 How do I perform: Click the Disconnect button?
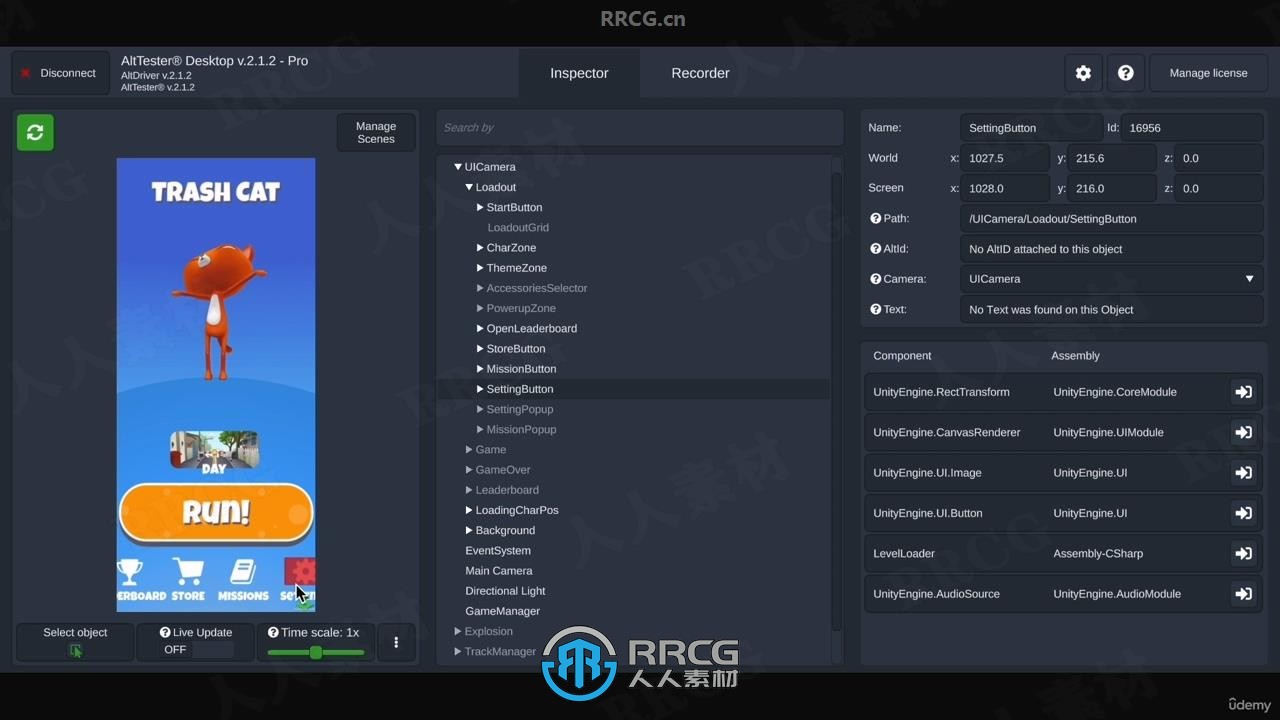pos(60,73)
